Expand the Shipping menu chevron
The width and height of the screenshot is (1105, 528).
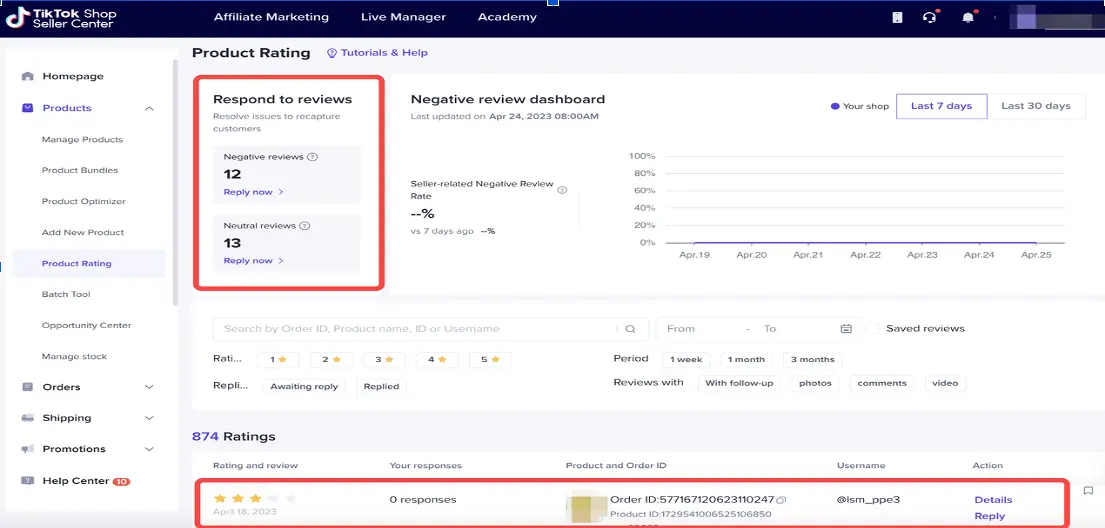[x=149, y=418]
